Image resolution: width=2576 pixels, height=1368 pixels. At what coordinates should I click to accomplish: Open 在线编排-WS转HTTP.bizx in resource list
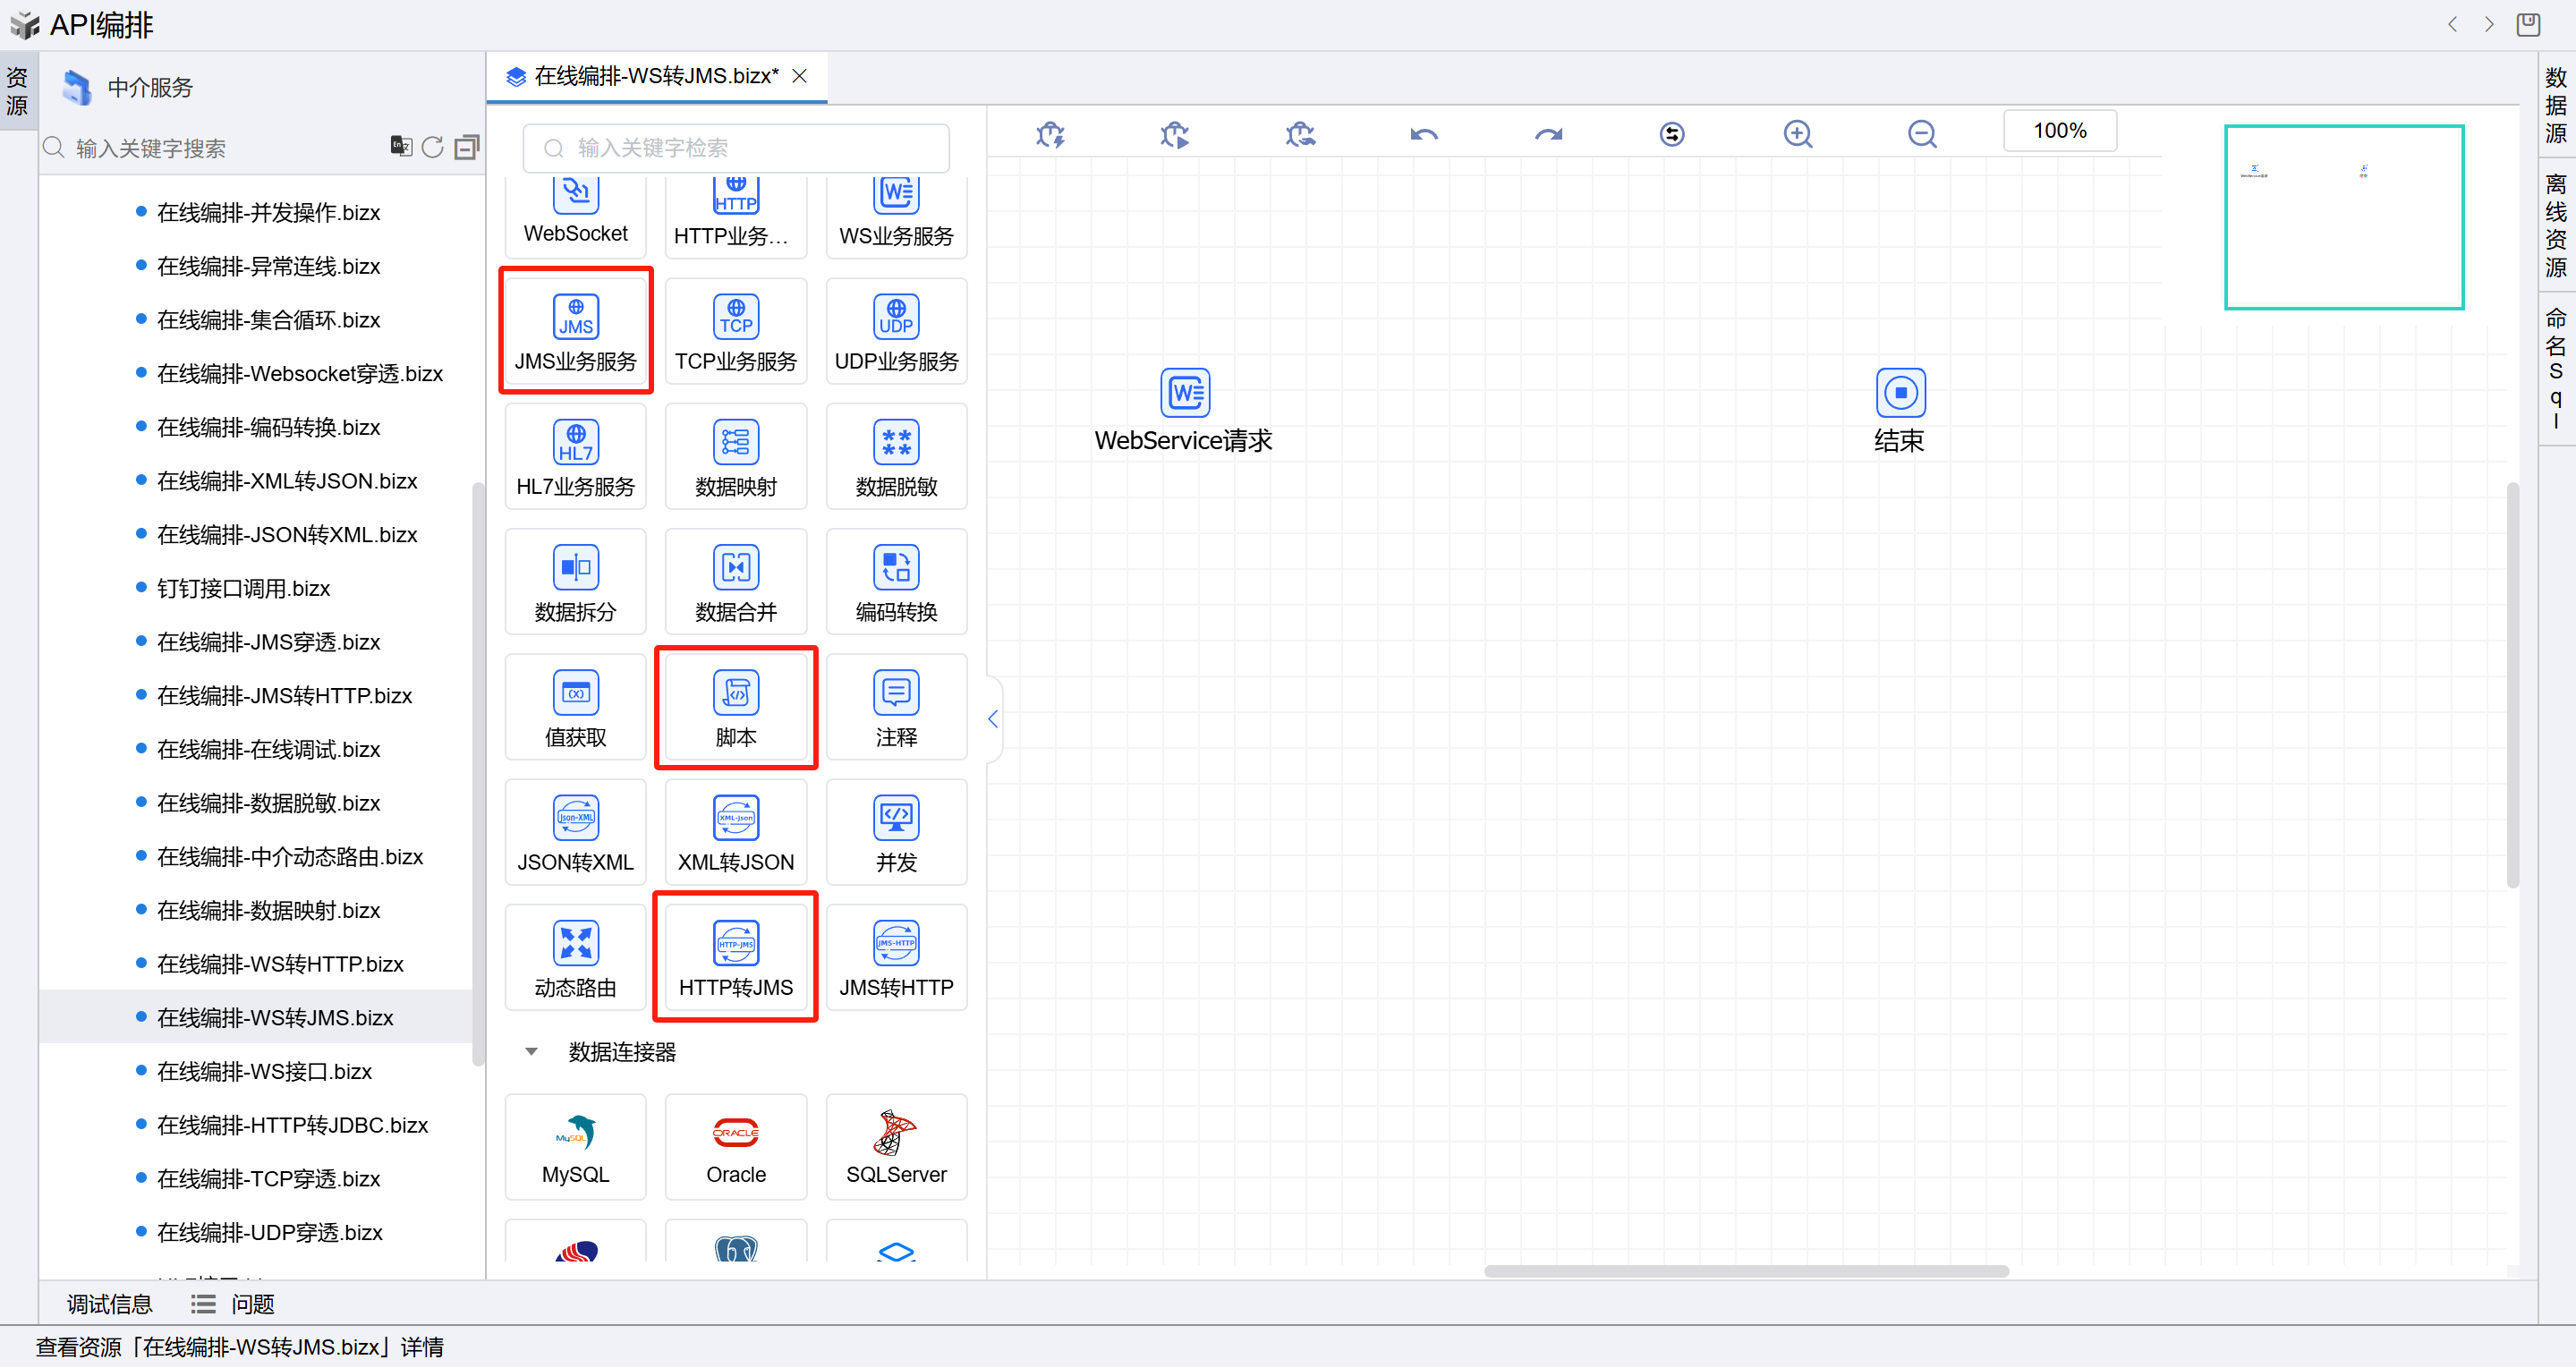(x=280, y=964)
